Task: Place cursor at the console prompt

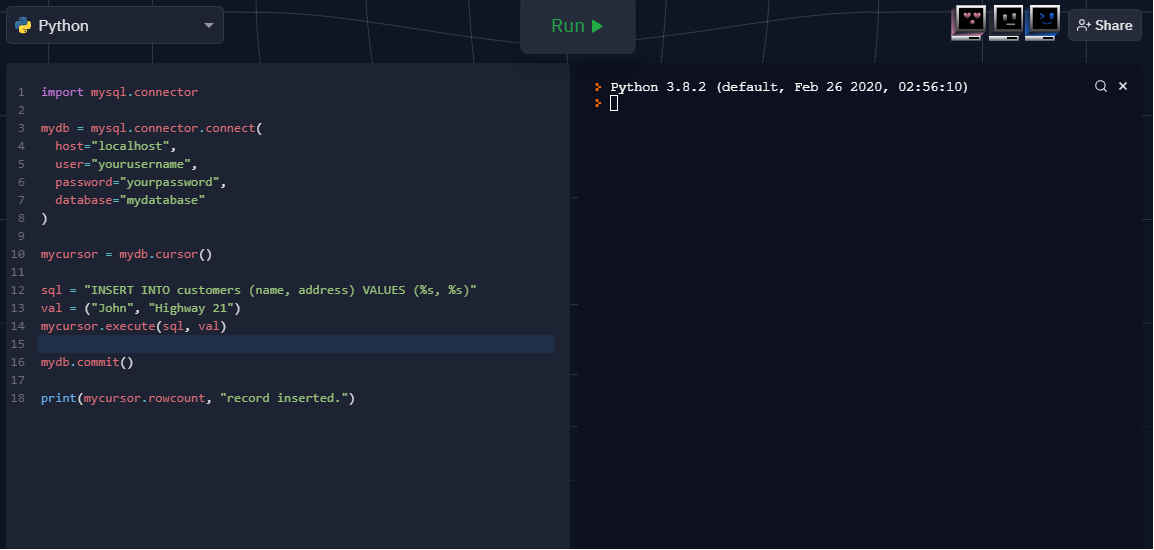Action: (614, 104)
